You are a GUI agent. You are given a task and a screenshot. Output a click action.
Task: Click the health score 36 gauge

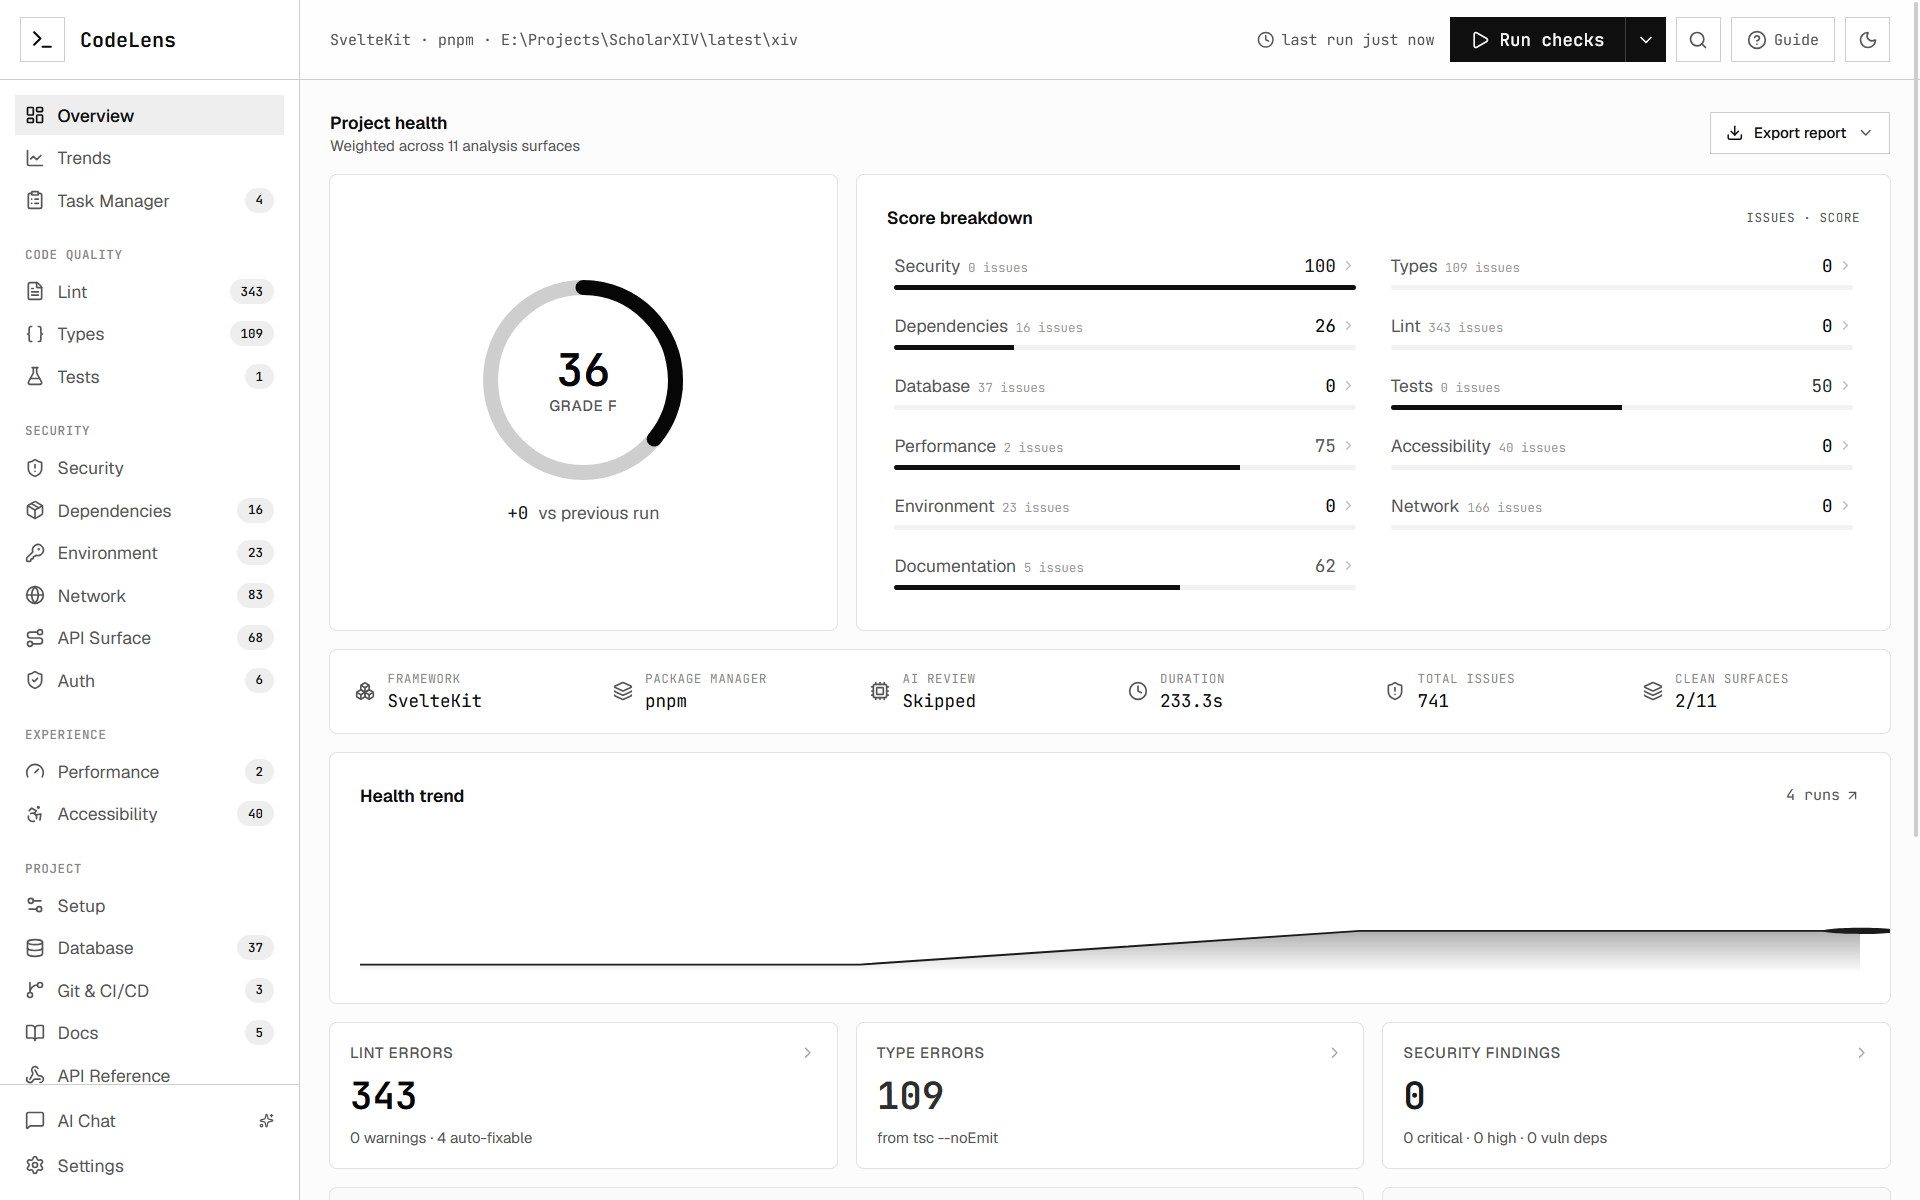(x=583, y=380)
